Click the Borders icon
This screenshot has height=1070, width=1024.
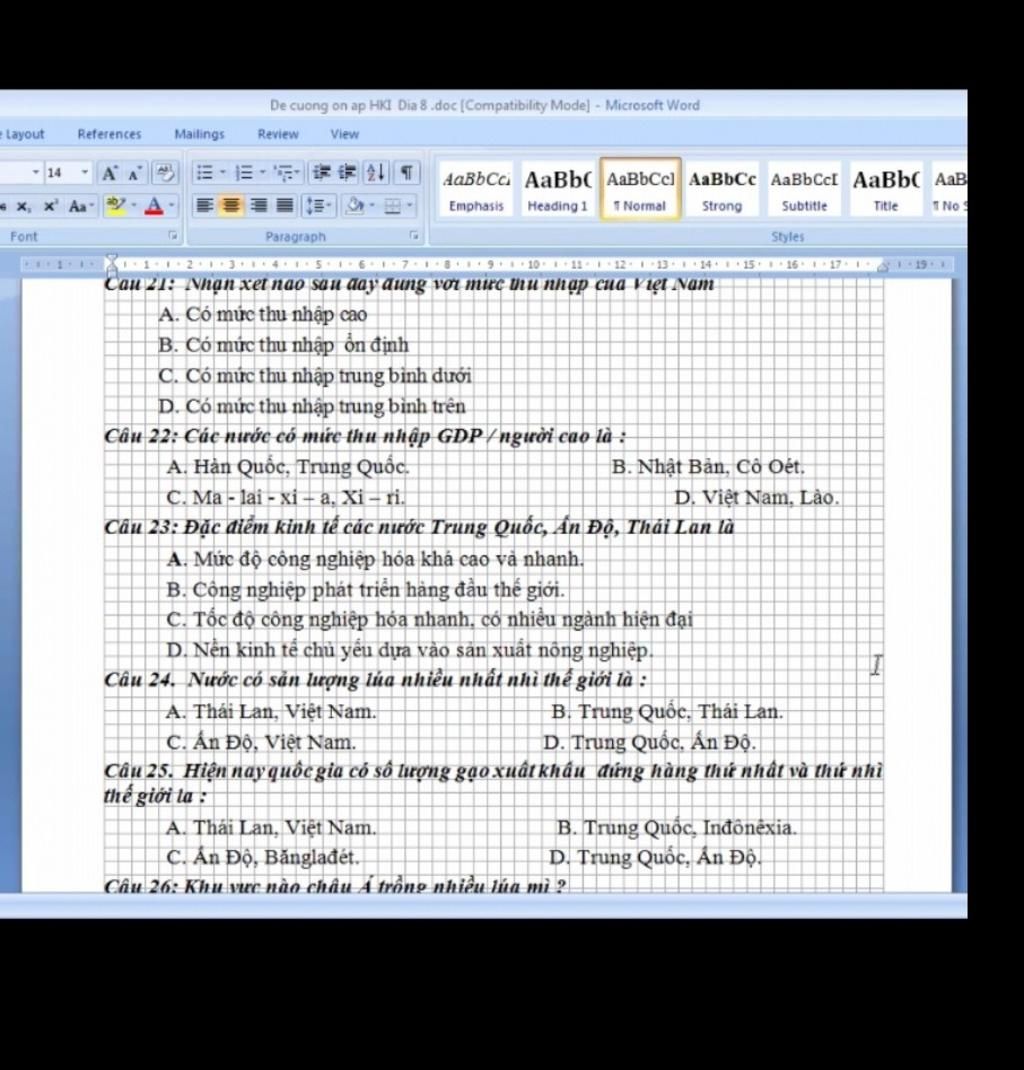392,205
